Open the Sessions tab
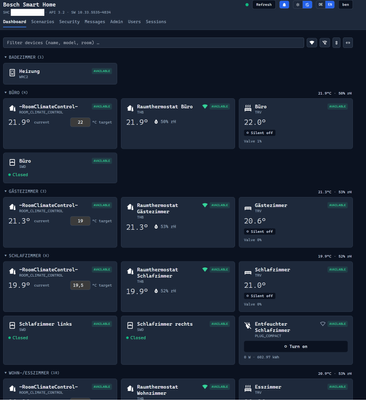Image resolution: width=366 pixels, height=400 pixels. [156, 22]
